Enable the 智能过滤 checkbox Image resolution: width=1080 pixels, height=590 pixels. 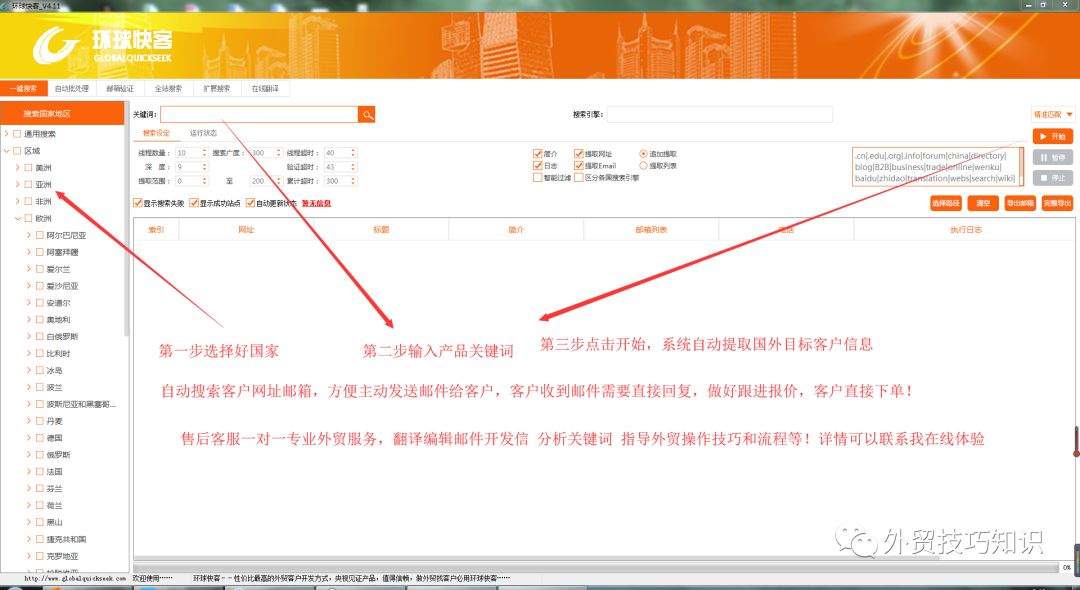point(536,177)
